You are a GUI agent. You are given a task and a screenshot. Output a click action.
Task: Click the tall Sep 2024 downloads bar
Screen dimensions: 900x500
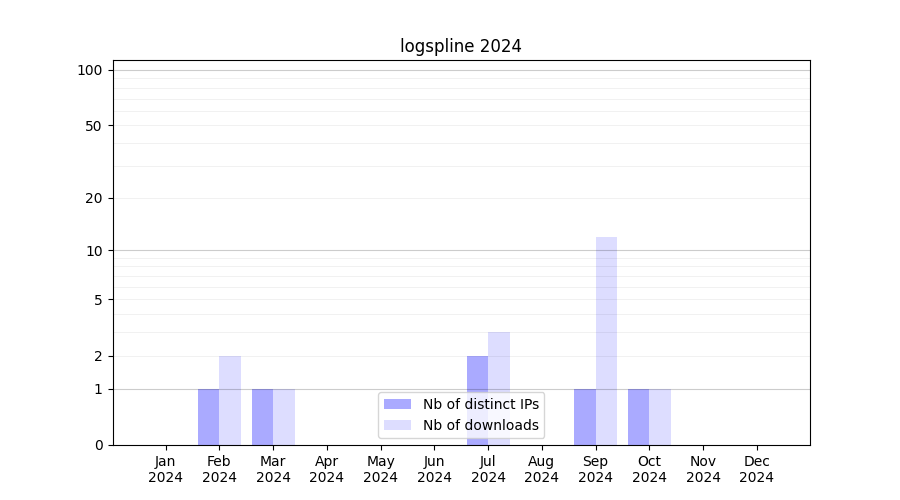pos(606,340)
